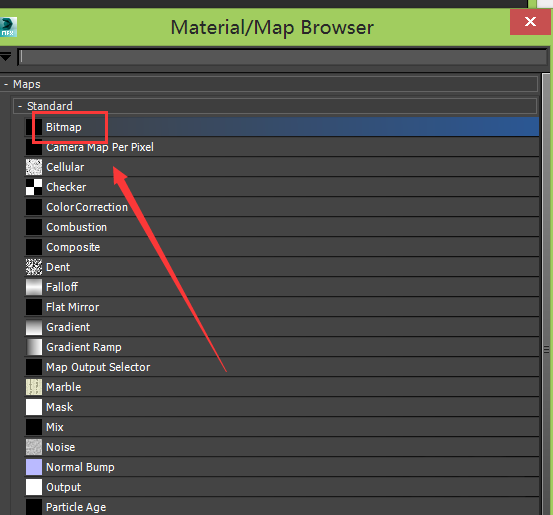Click the Gradient map thumbnail icon
Screen dimensions: 553x515
(x=34, y=327)
